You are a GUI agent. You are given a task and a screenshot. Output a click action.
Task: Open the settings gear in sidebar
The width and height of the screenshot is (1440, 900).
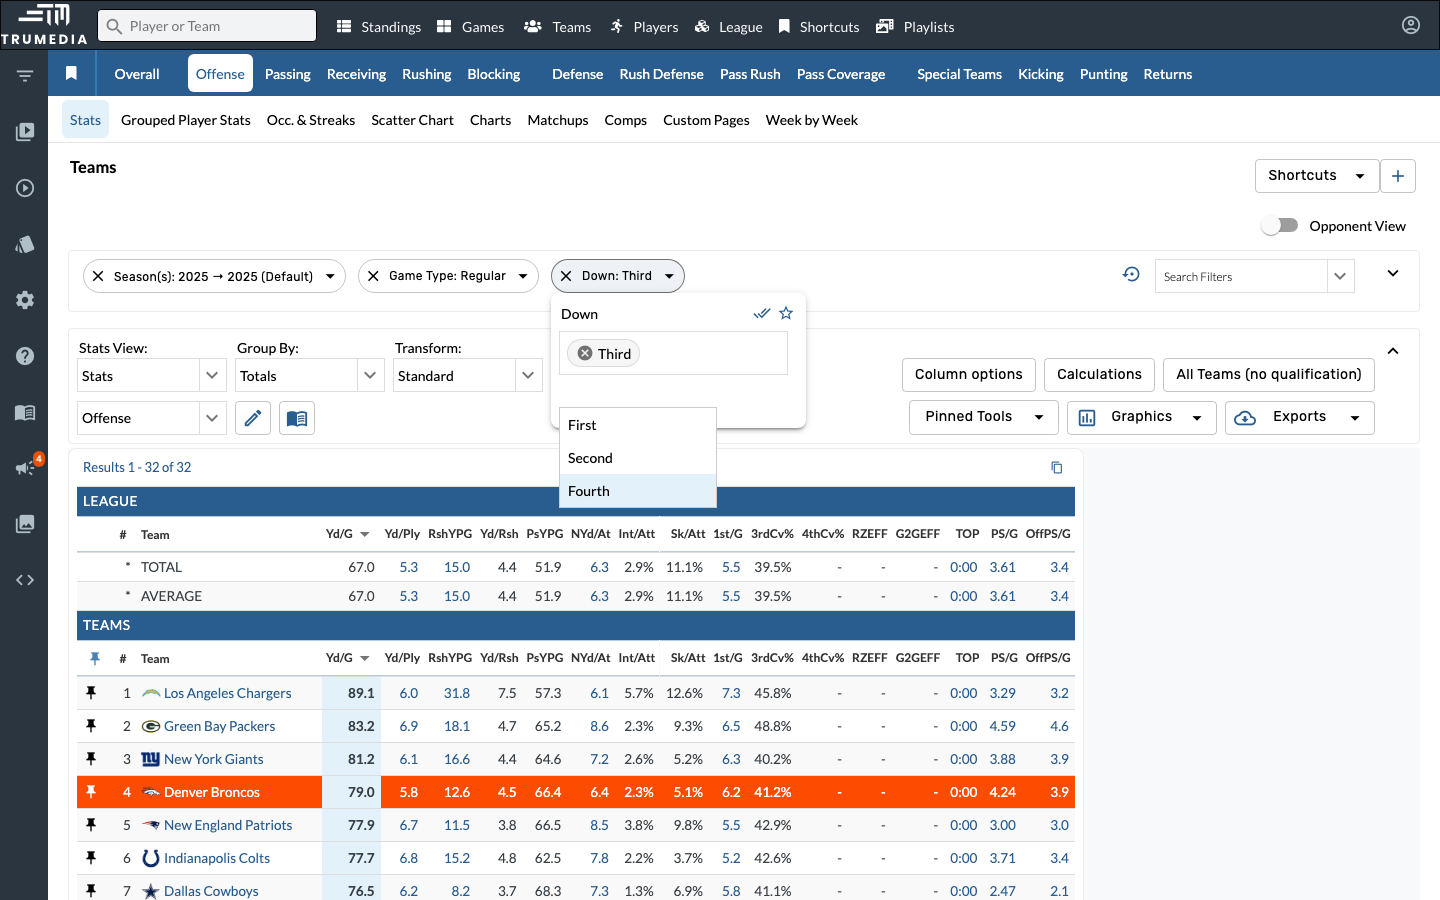tap(25, 300)
